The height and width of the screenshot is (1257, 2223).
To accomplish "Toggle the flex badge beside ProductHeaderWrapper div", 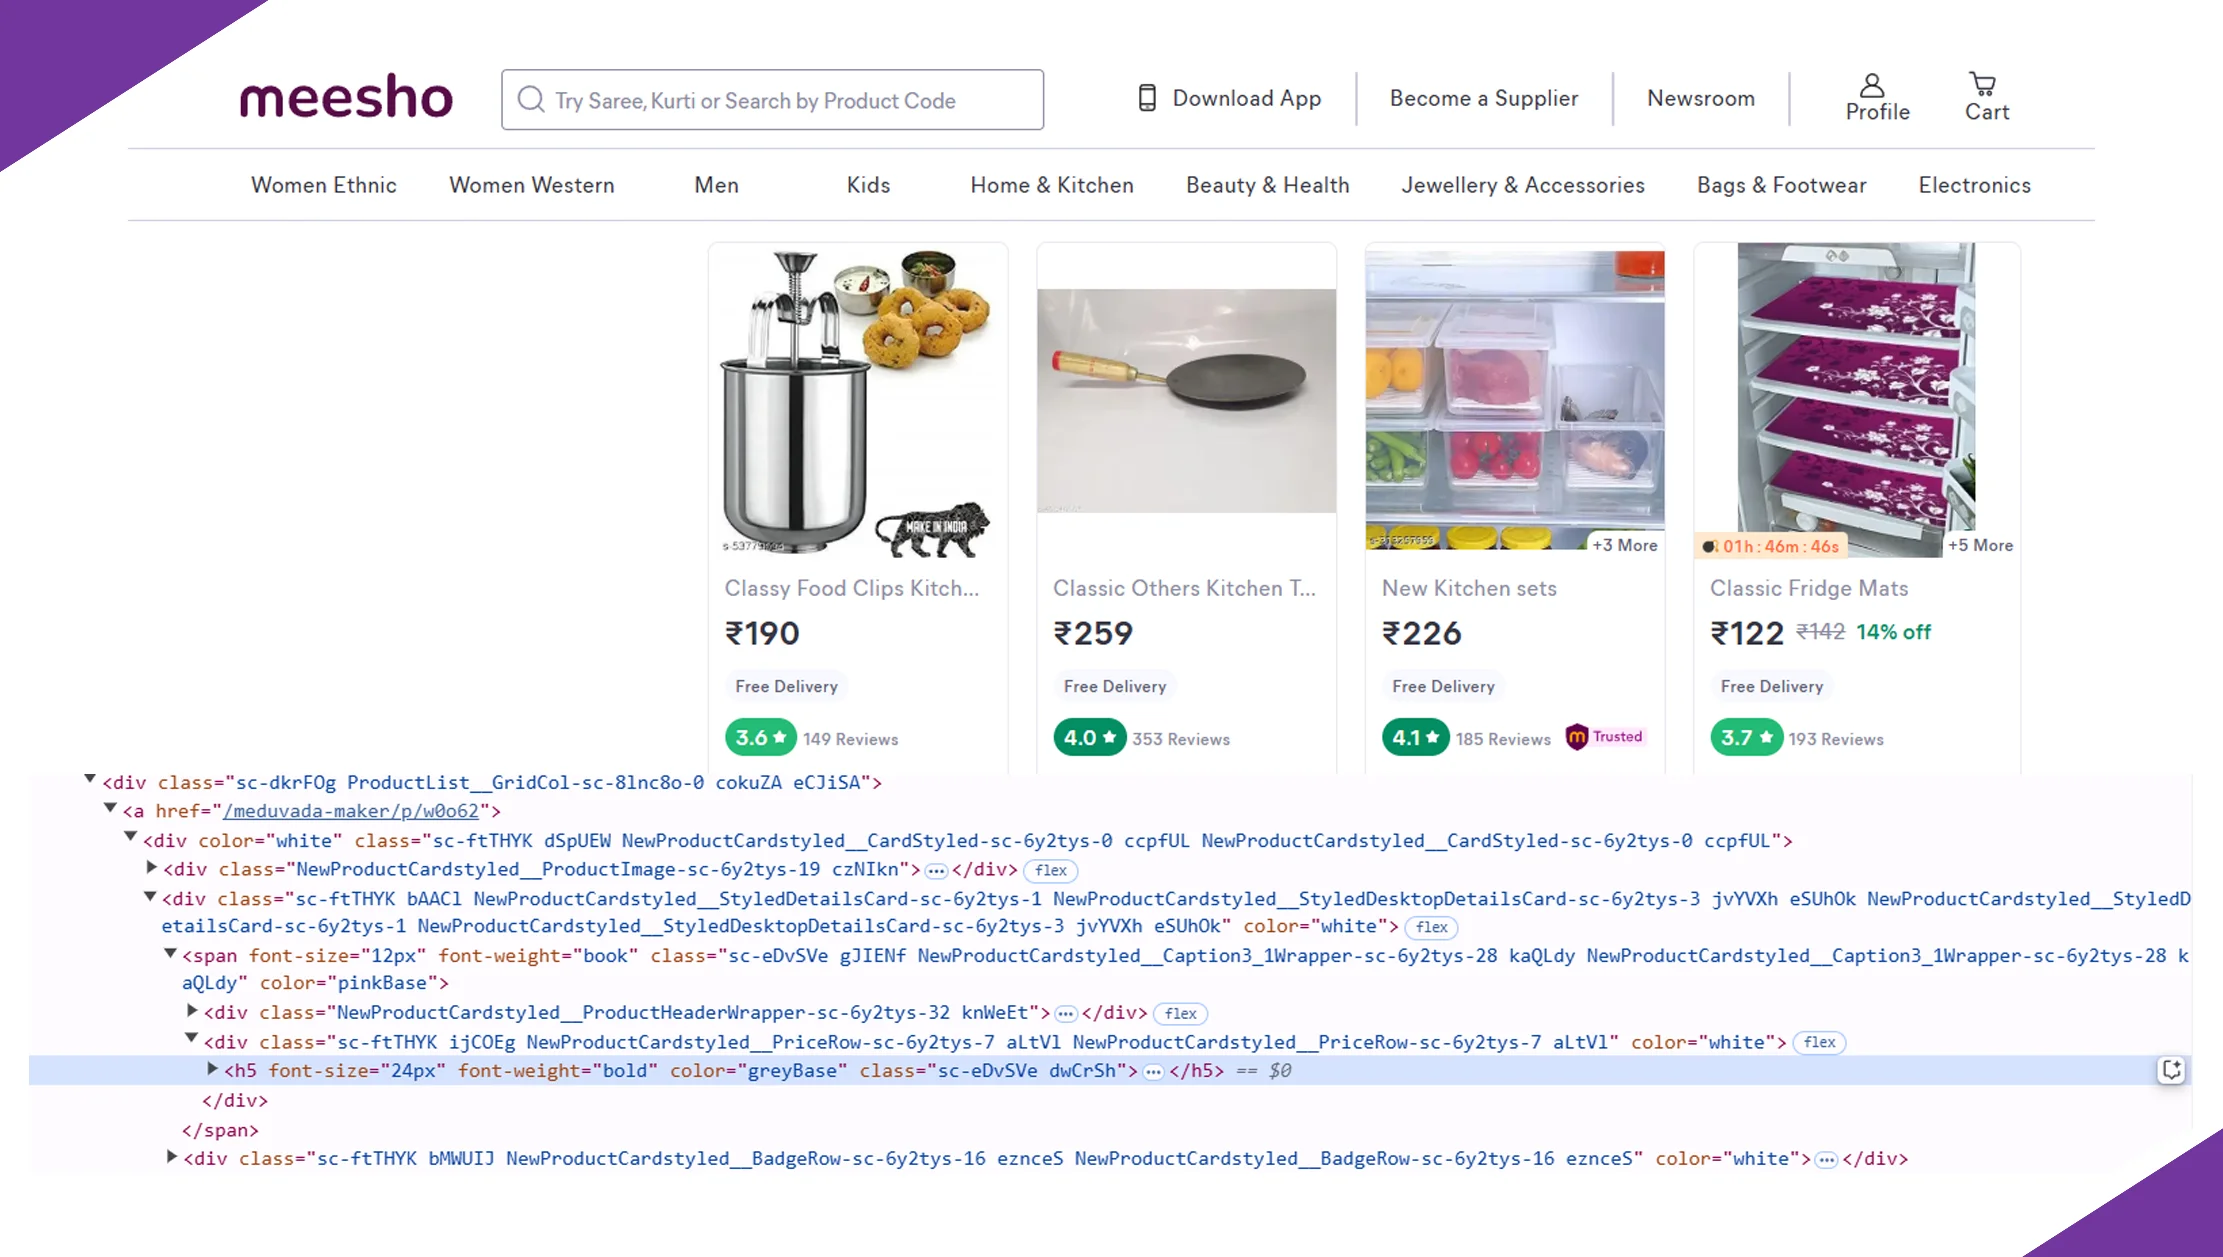I will click(1180, 1013).
